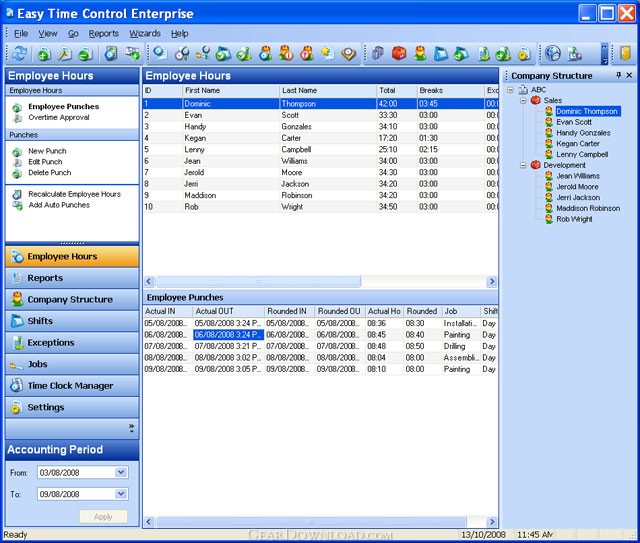The image size is (640, 543).
Task: Click the Apply button in Accounting Period
Action: tap(103, 517)
